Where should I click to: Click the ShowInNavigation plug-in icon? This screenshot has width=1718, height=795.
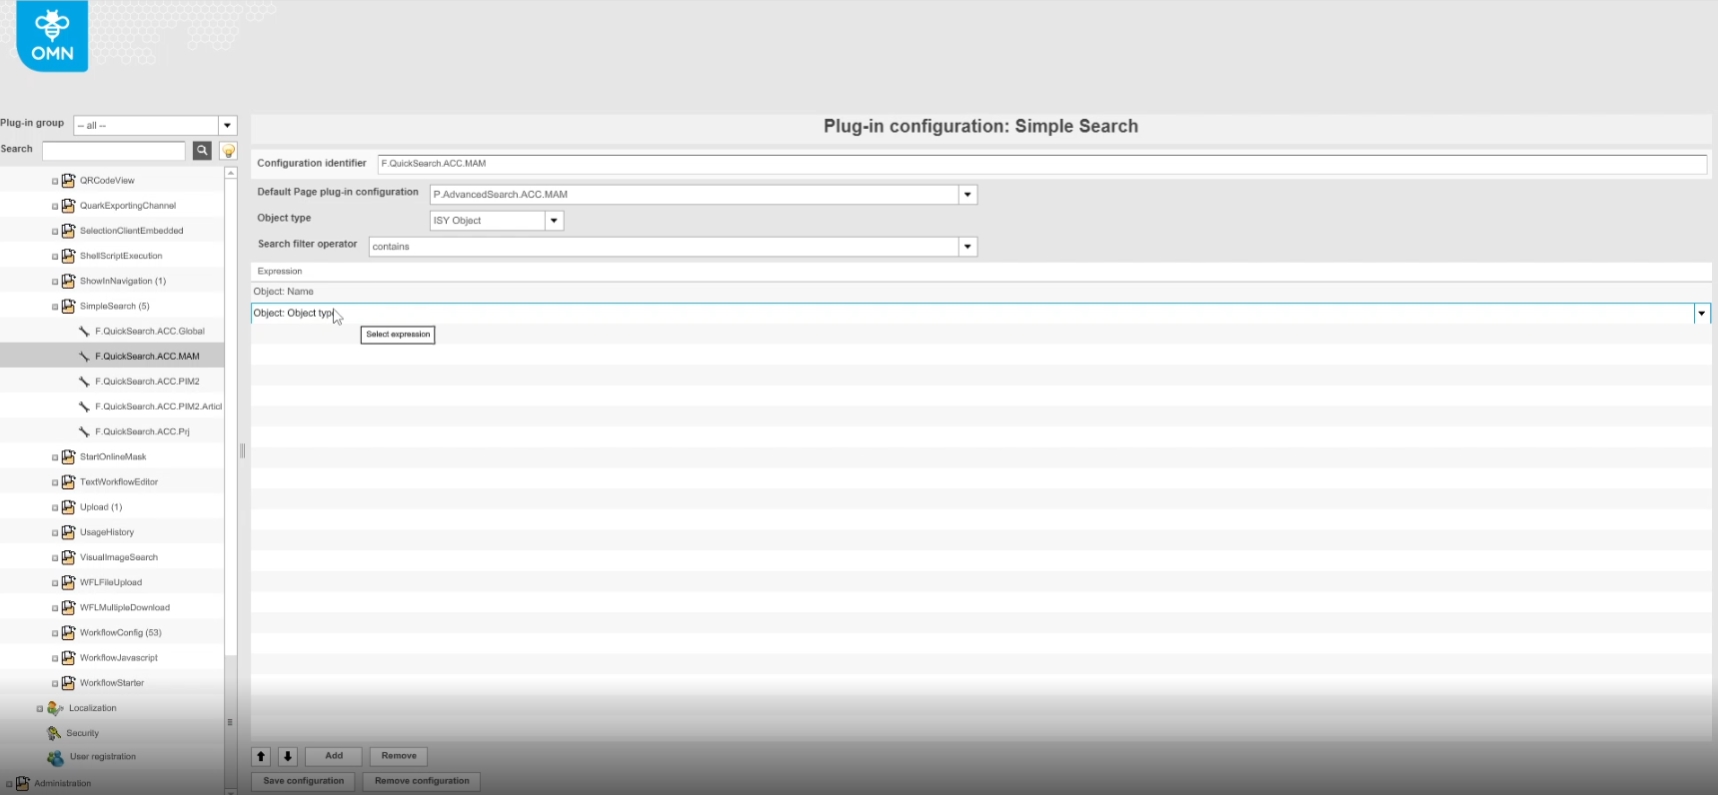[x=68, y=281]
